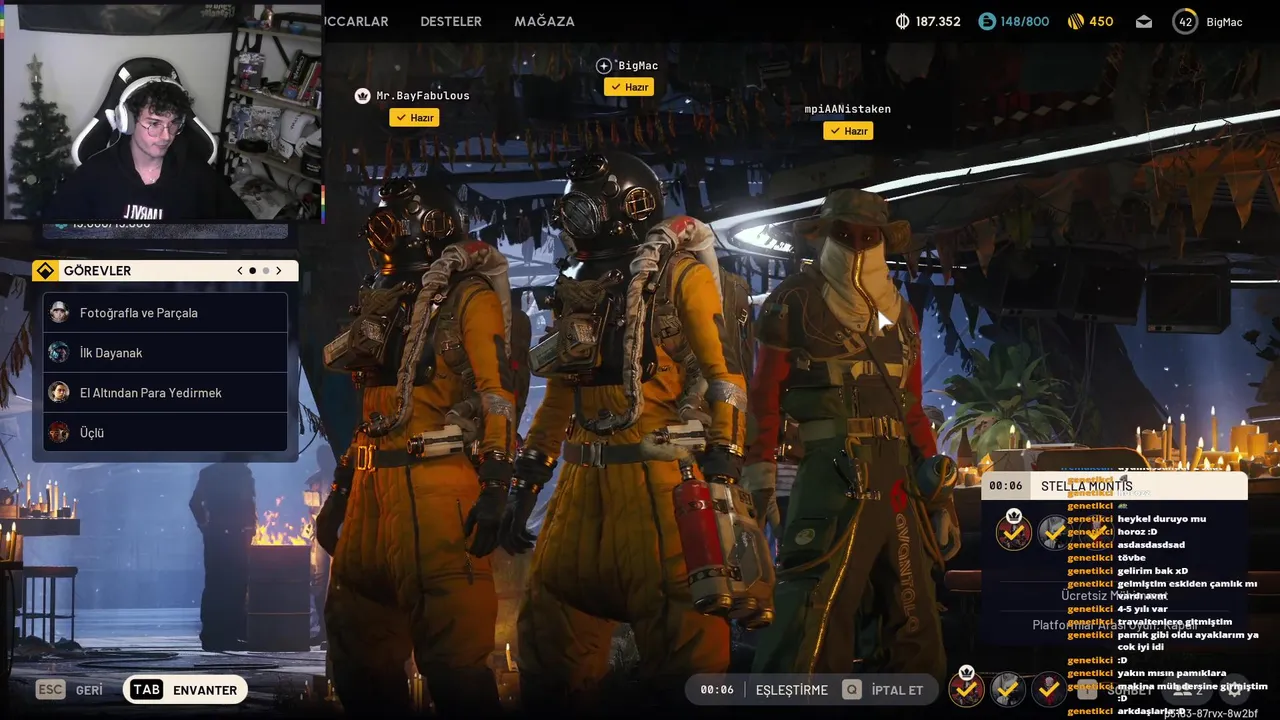Click the crown icon beside Mr.BayFabulous
This screenshot has width=1280, height=720.
(x=362, y=96)
